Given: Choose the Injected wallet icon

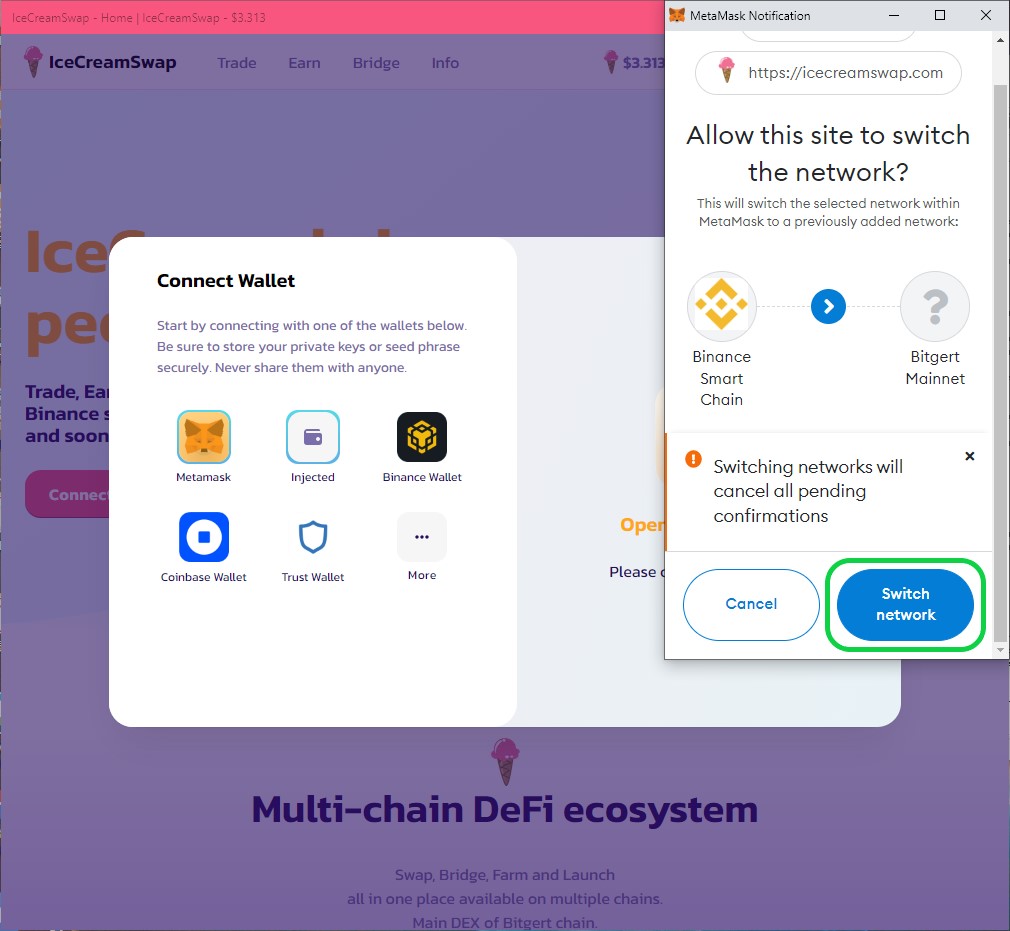Looking at the screenshot, I should 312,437.
